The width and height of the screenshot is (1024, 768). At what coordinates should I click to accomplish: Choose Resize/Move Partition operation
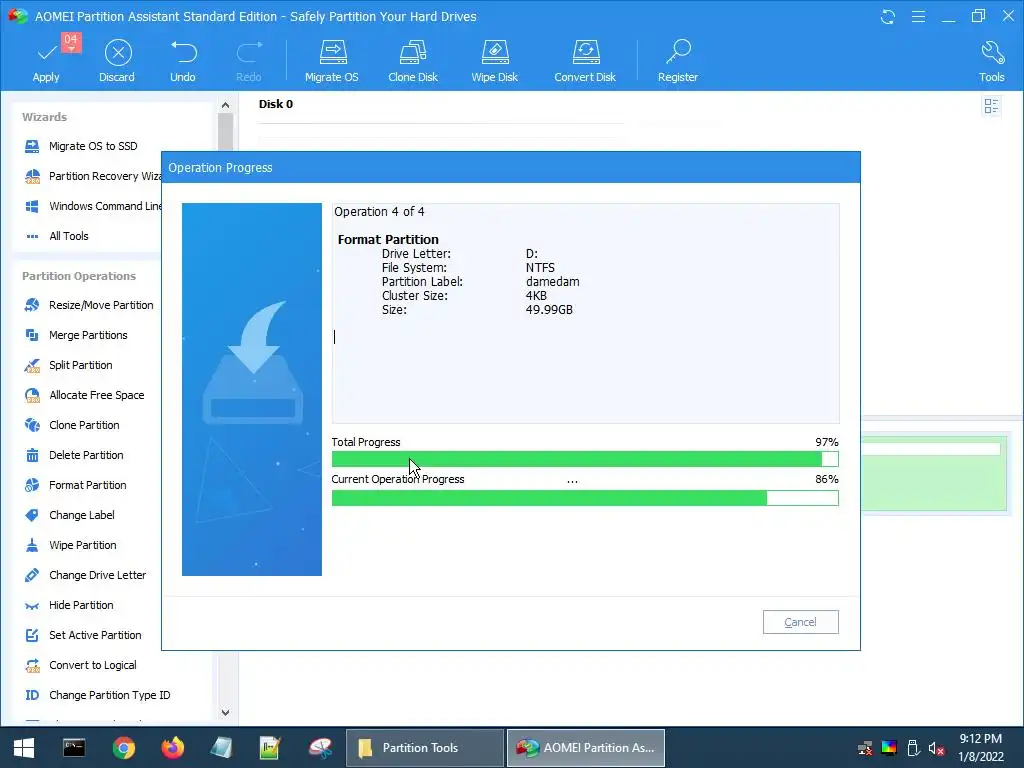[88, 305]
